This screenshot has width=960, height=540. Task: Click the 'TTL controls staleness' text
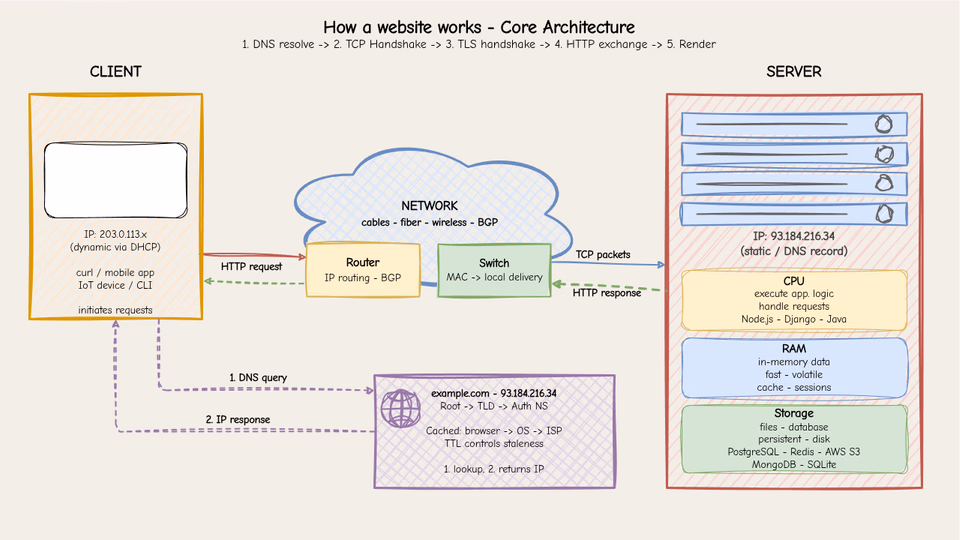[x=494, y=443]
